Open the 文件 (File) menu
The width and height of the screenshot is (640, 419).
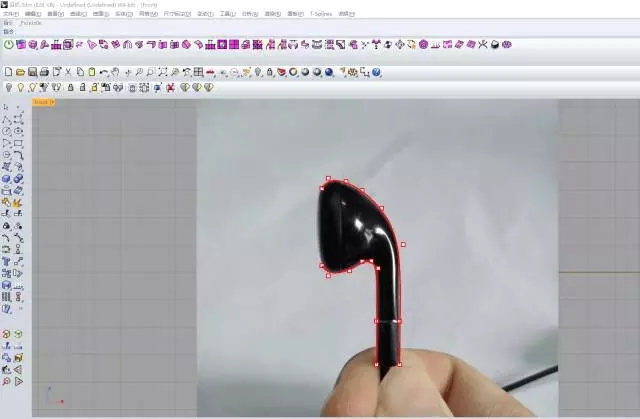click(x=11, y=14)
